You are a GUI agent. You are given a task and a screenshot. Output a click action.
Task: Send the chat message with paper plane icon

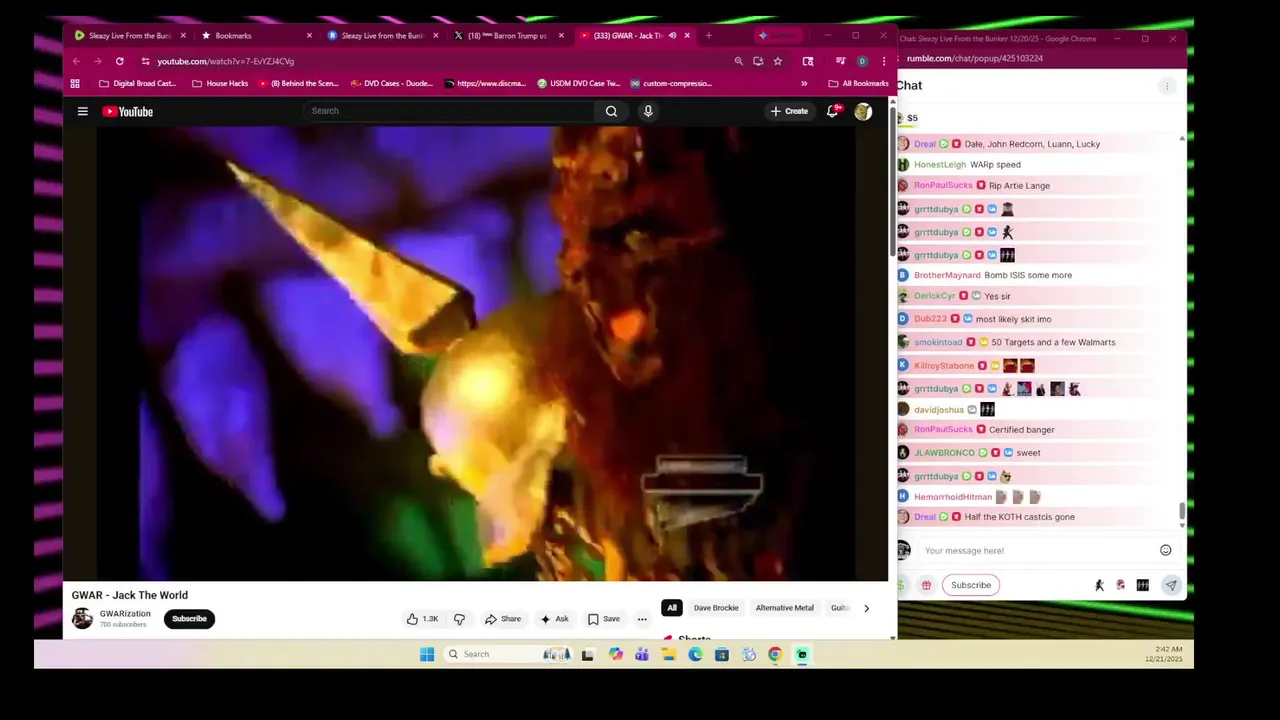(1171, 585)
